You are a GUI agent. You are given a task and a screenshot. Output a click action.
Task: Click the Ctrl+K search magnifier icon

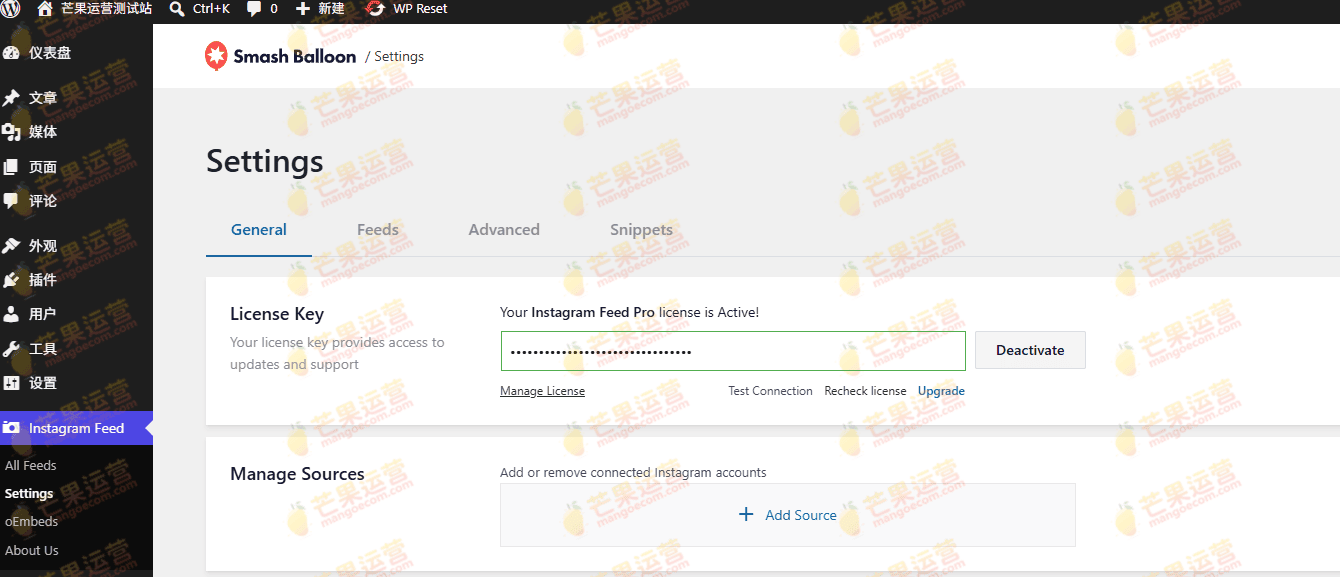177,9
